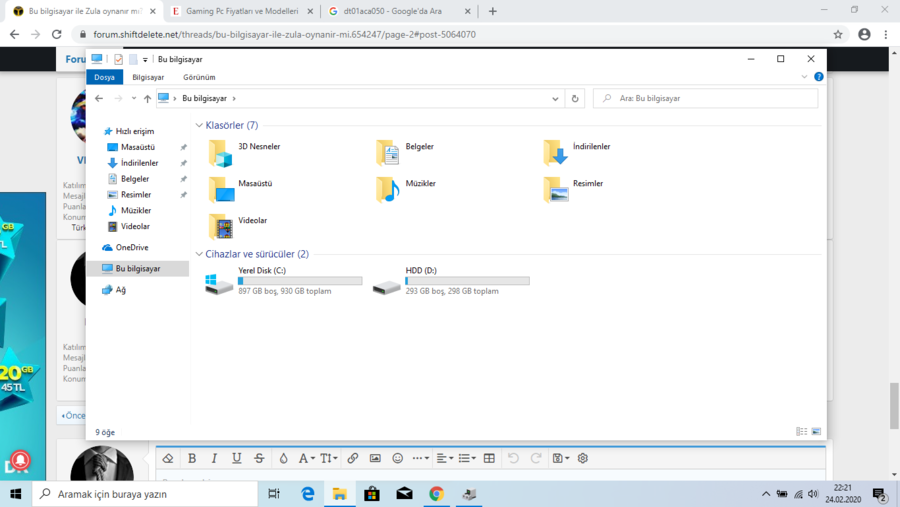Expand the Explorer ribbon chevron

(804, 77)
